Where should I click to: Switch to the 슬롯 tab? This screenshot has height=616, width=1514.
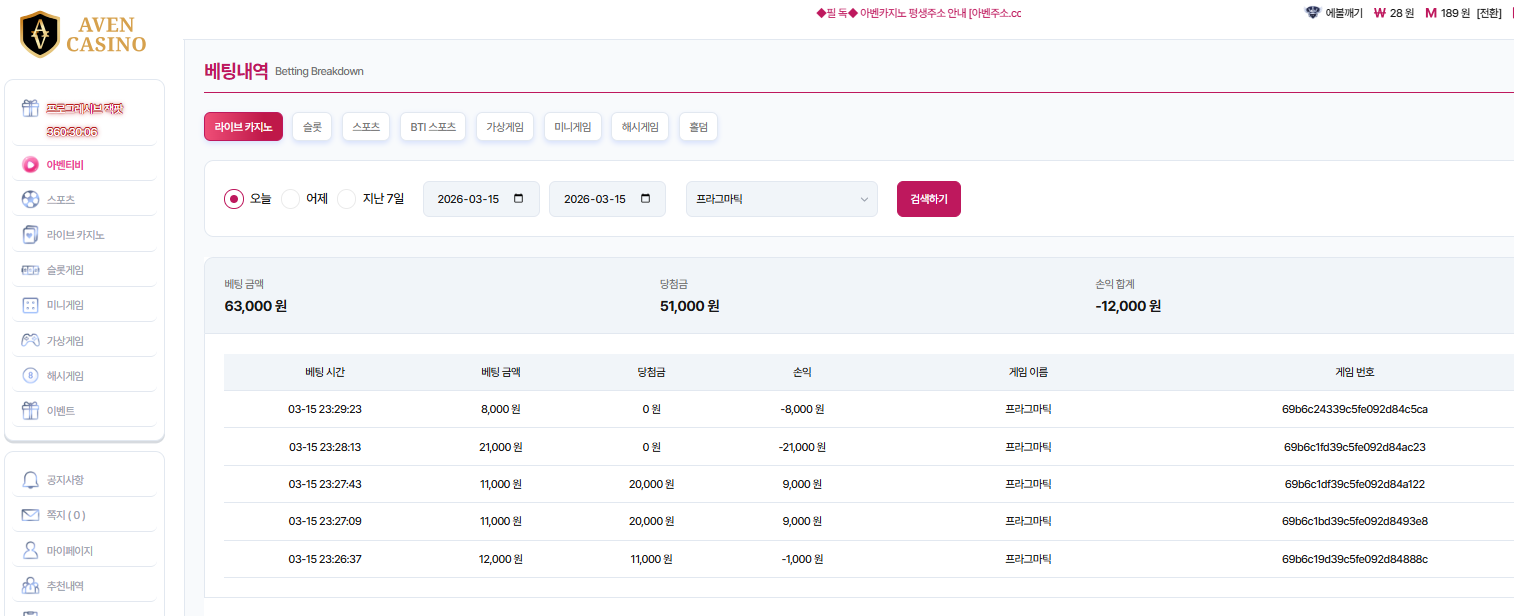pos(312,127)
